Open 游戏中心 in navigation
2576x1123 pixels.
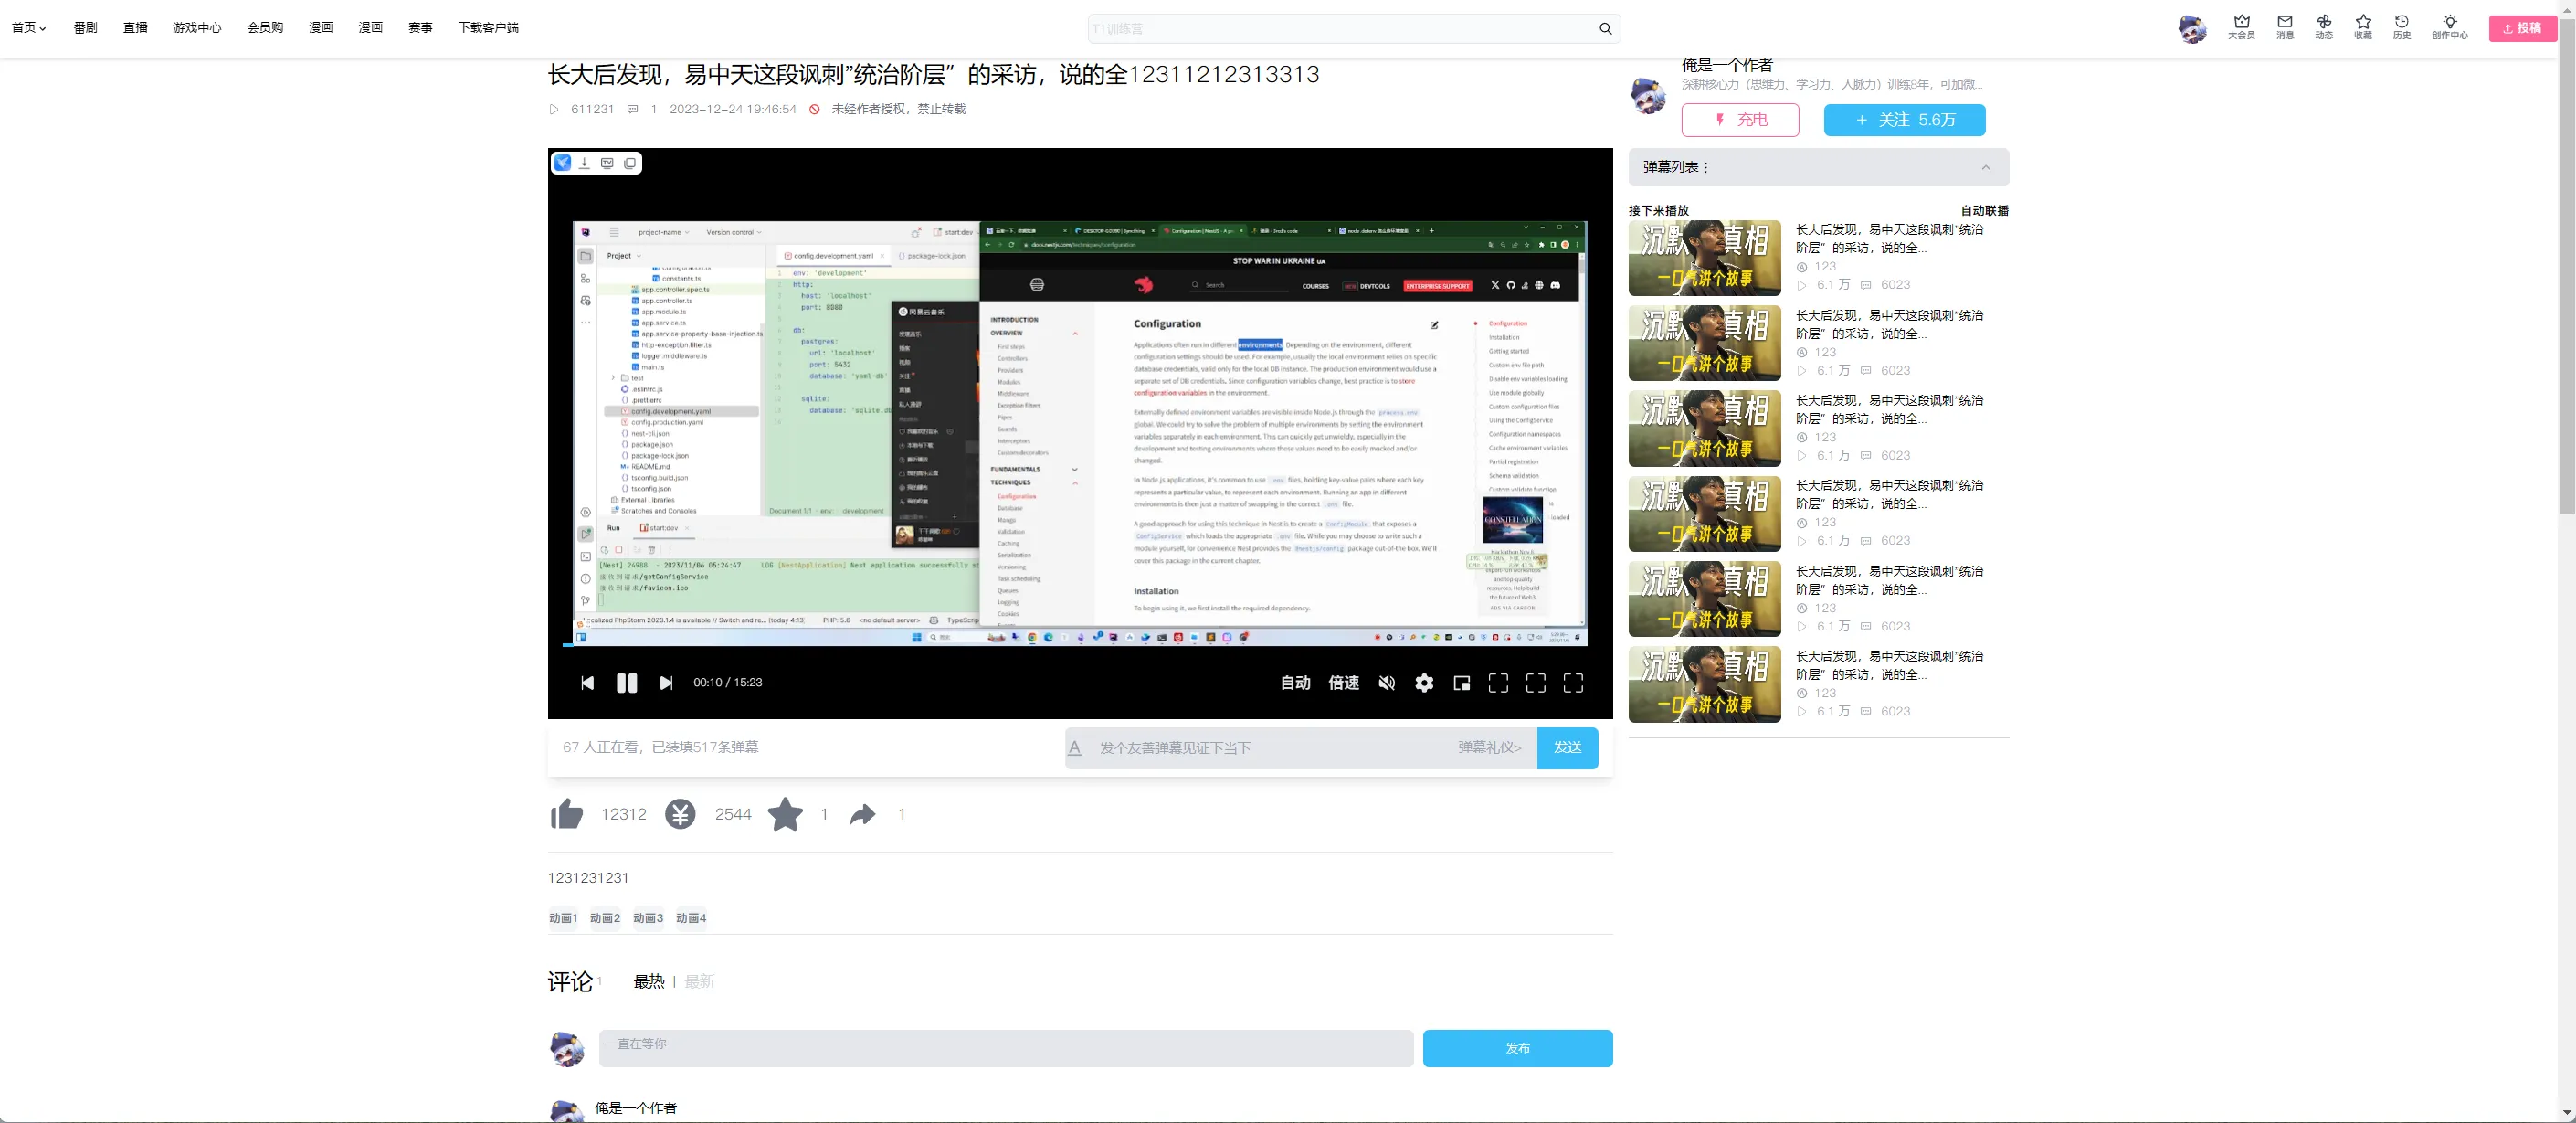197,28
